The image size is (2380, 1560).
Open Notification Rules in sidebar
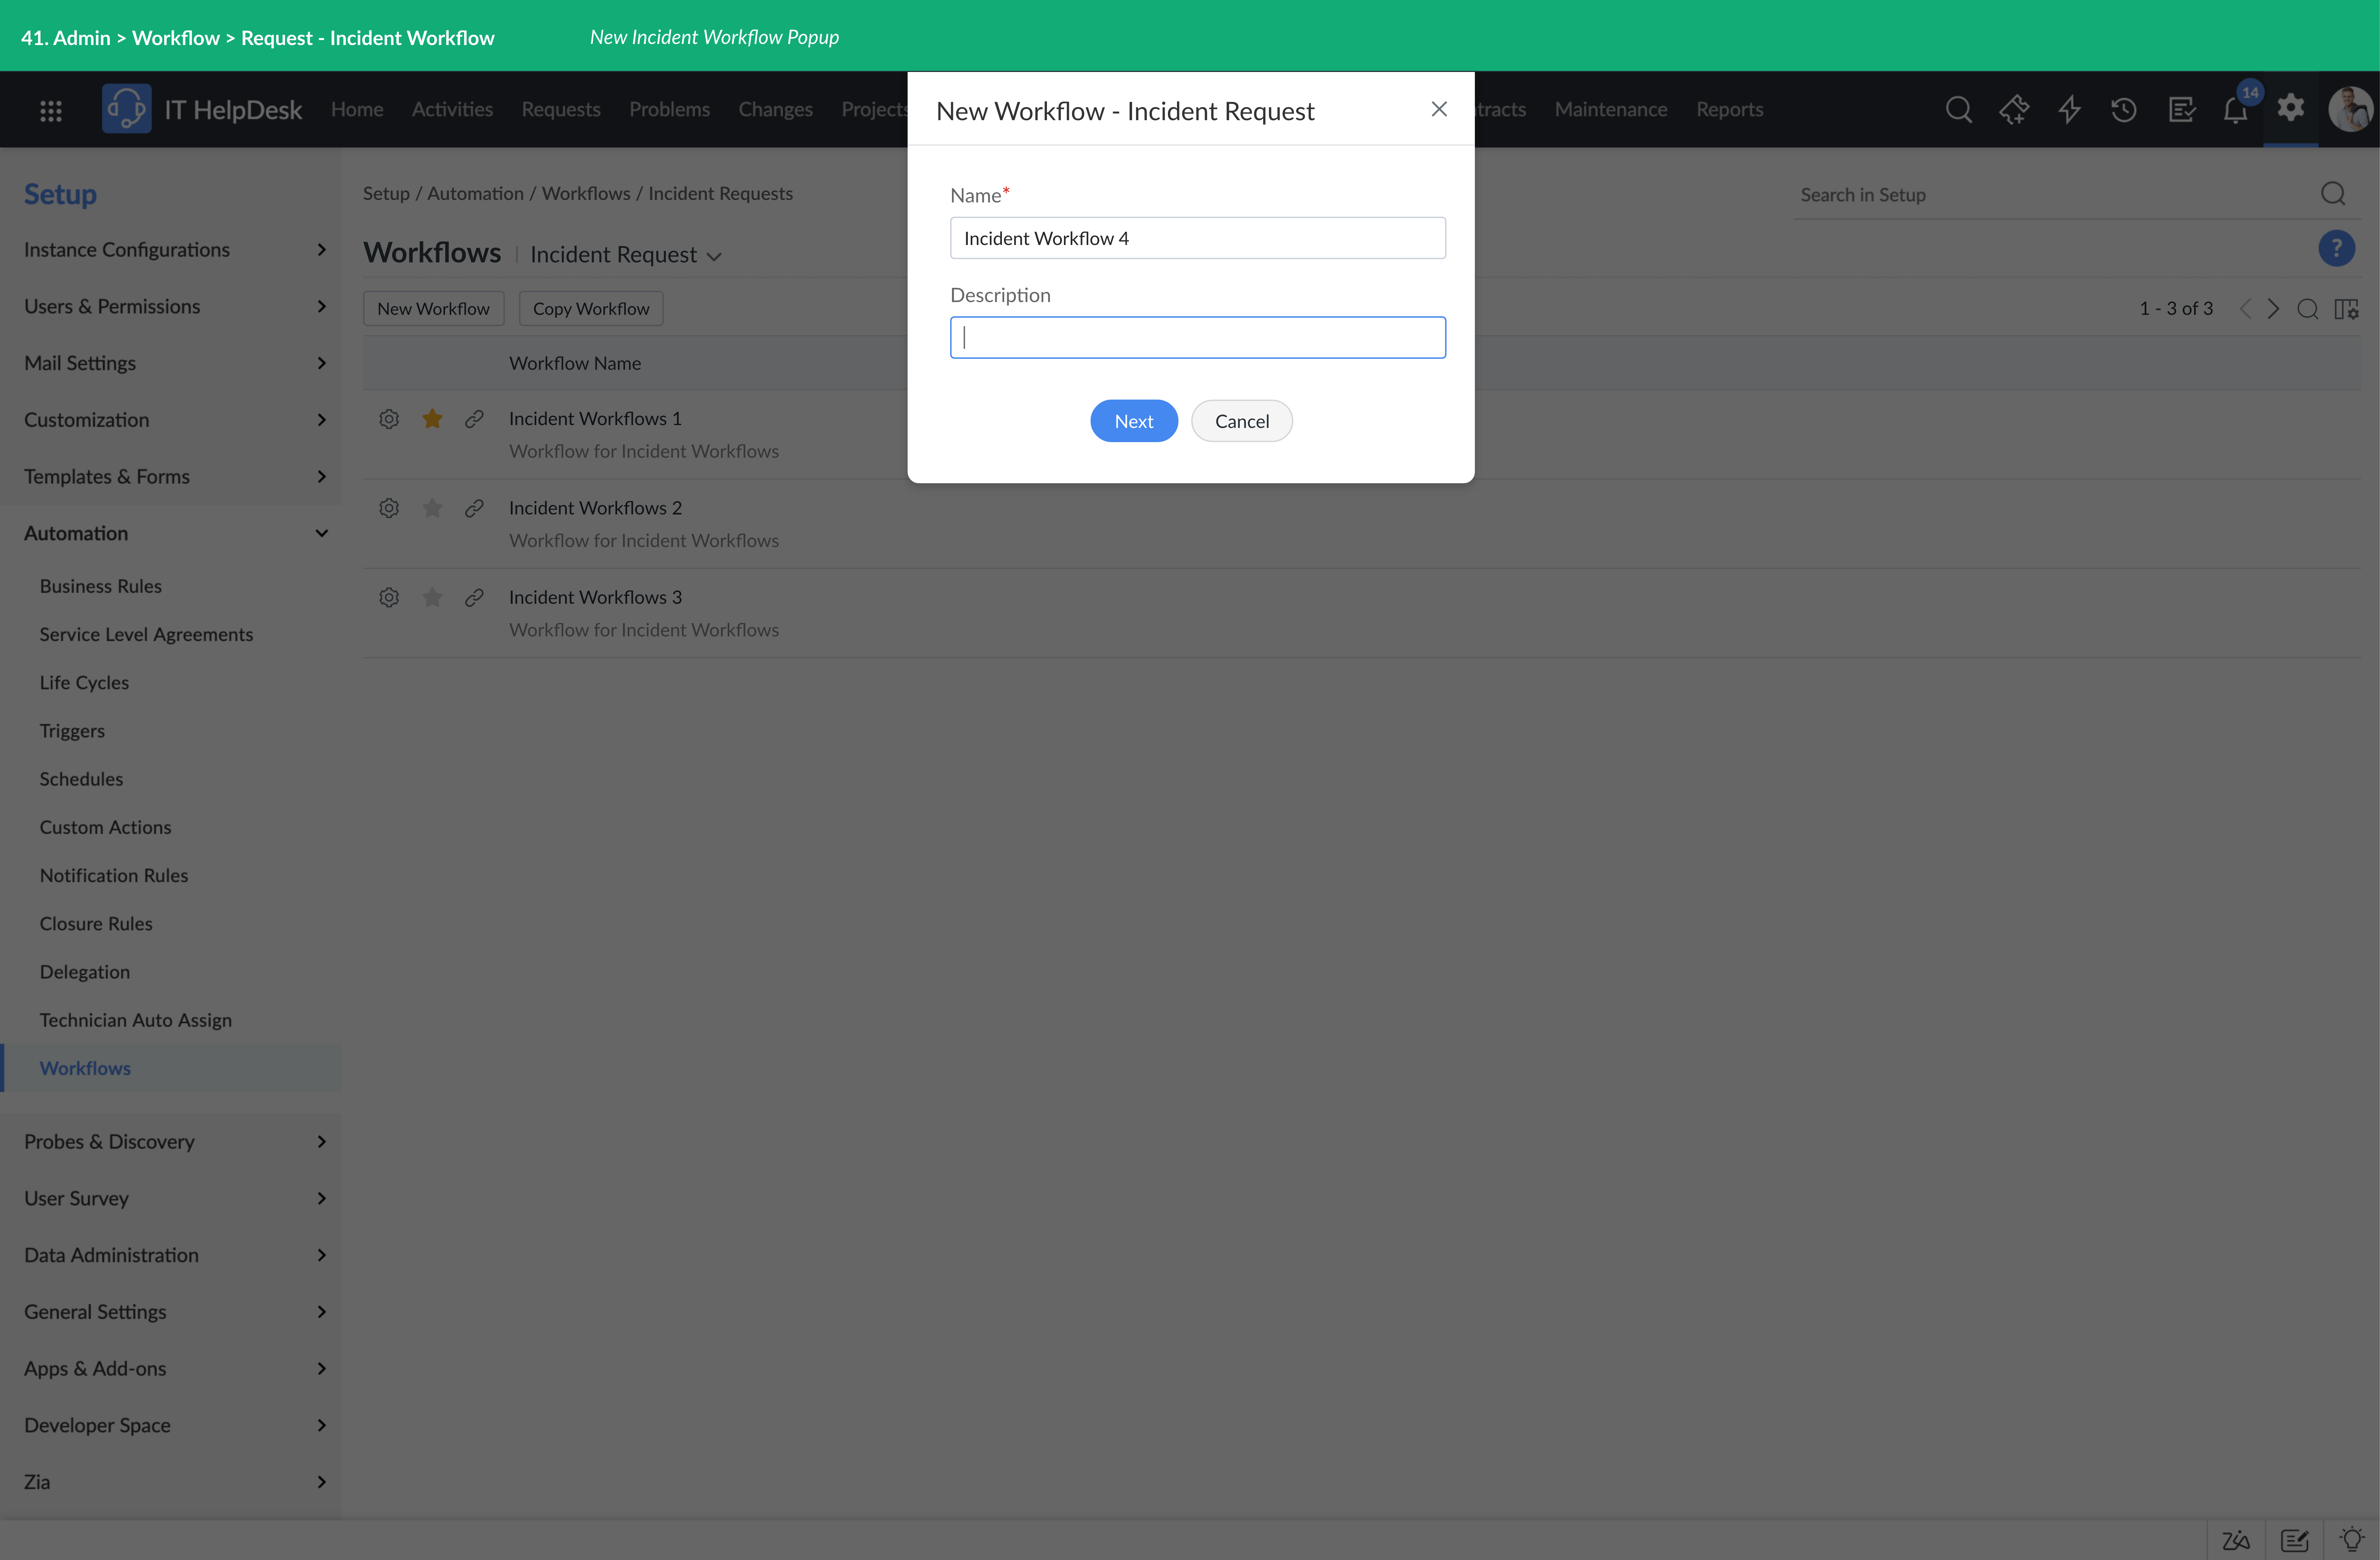coord(114,876)
